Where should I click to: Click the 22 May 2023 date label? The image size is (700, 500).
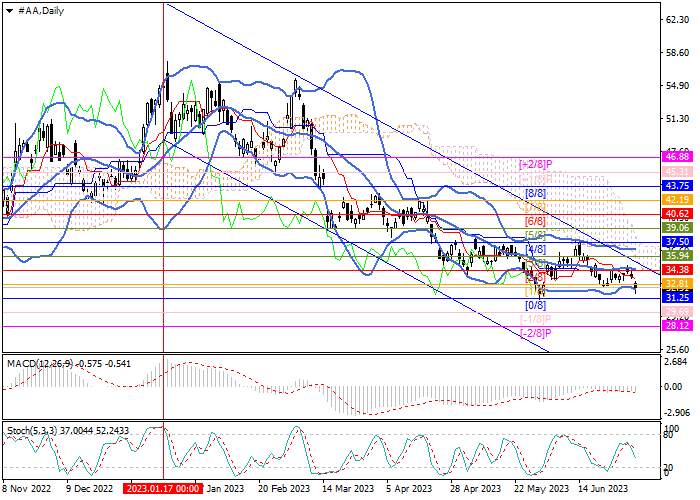pos(542,488)
